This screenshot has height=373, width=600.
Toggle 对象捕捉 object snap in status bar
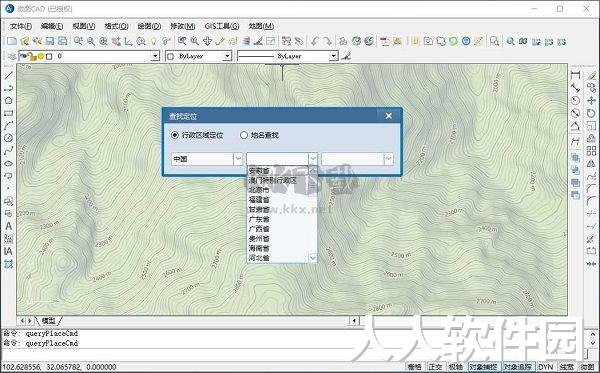tap(483, 367)
